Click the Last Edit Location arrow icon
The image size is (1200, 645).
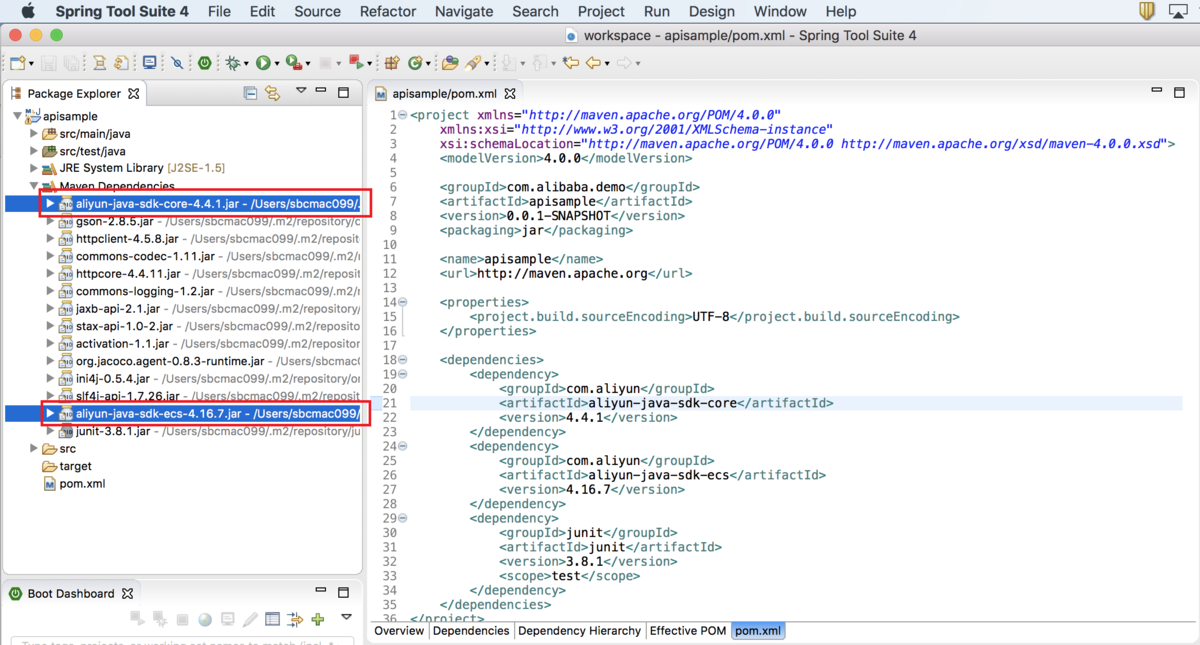tap(570, 63)
